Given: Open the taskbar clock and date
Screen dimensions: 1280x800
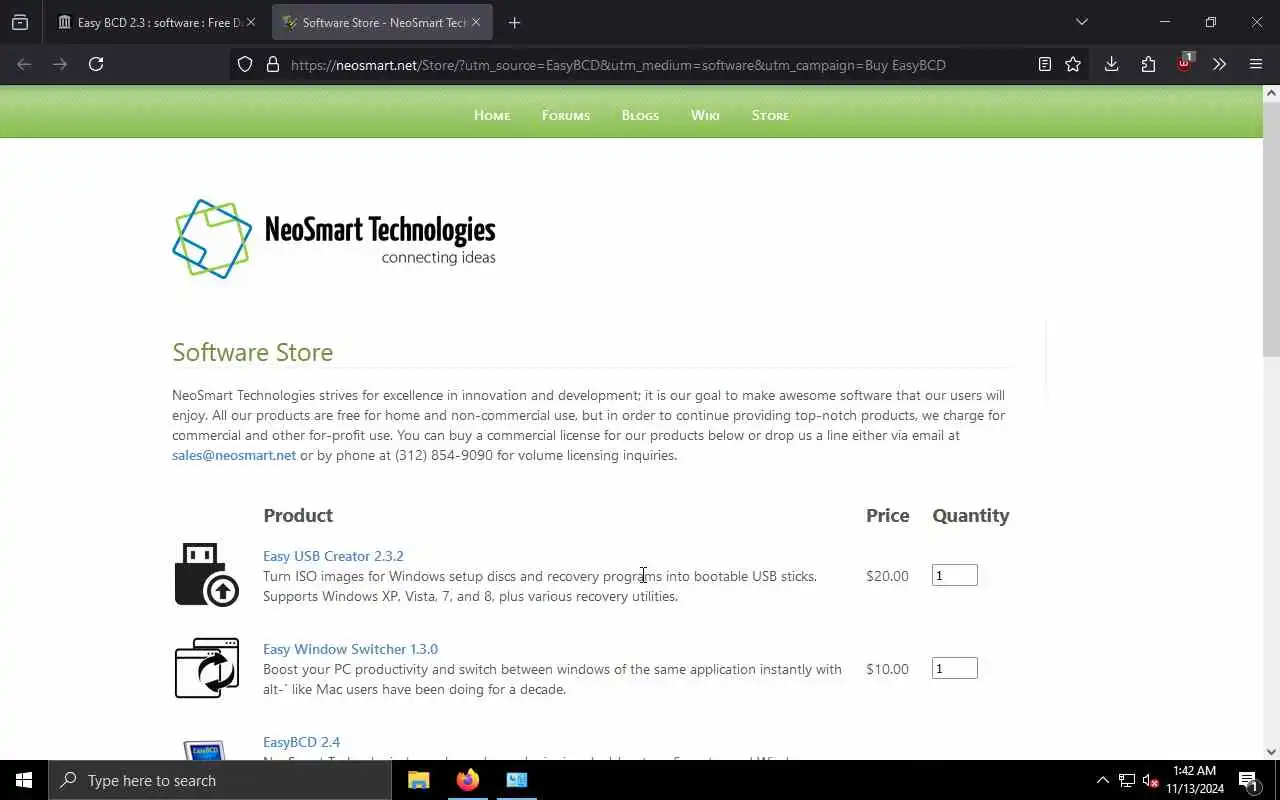Looking at the screenshot, I should pos(1195,780).
